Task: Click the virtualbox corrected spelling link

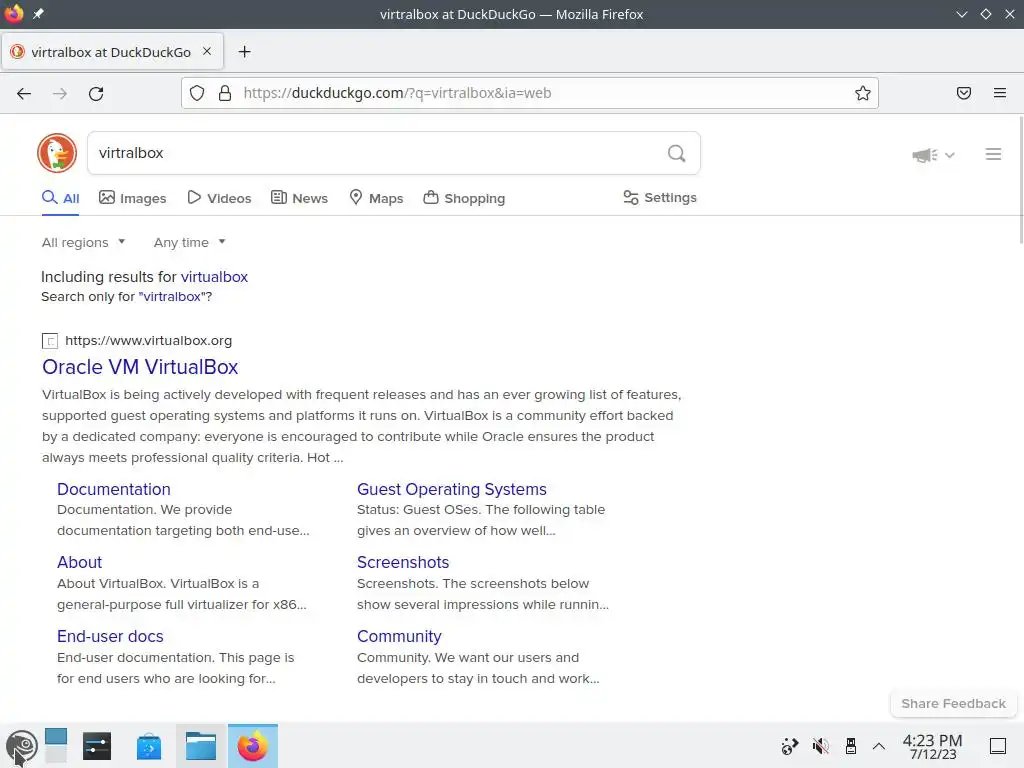Action: [x=214, y=277]
